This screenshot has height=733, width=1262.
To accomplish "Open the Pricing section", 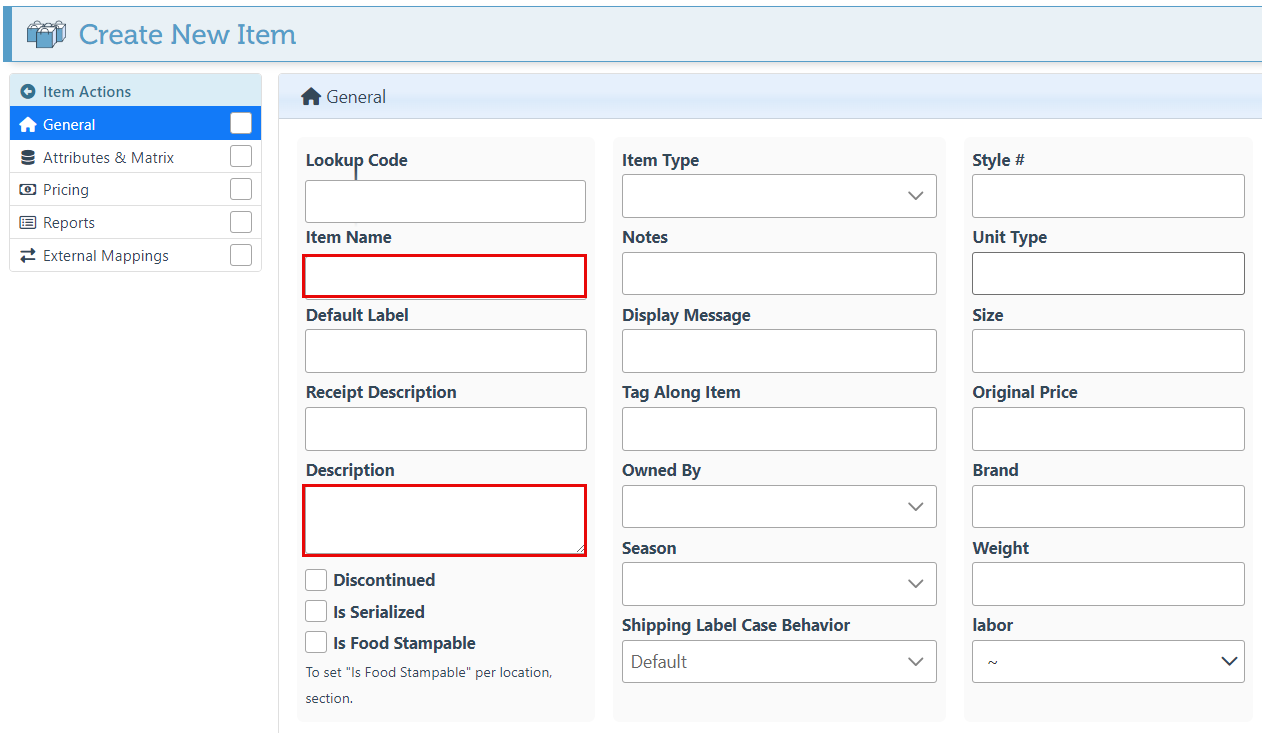I will click(66, 190).
